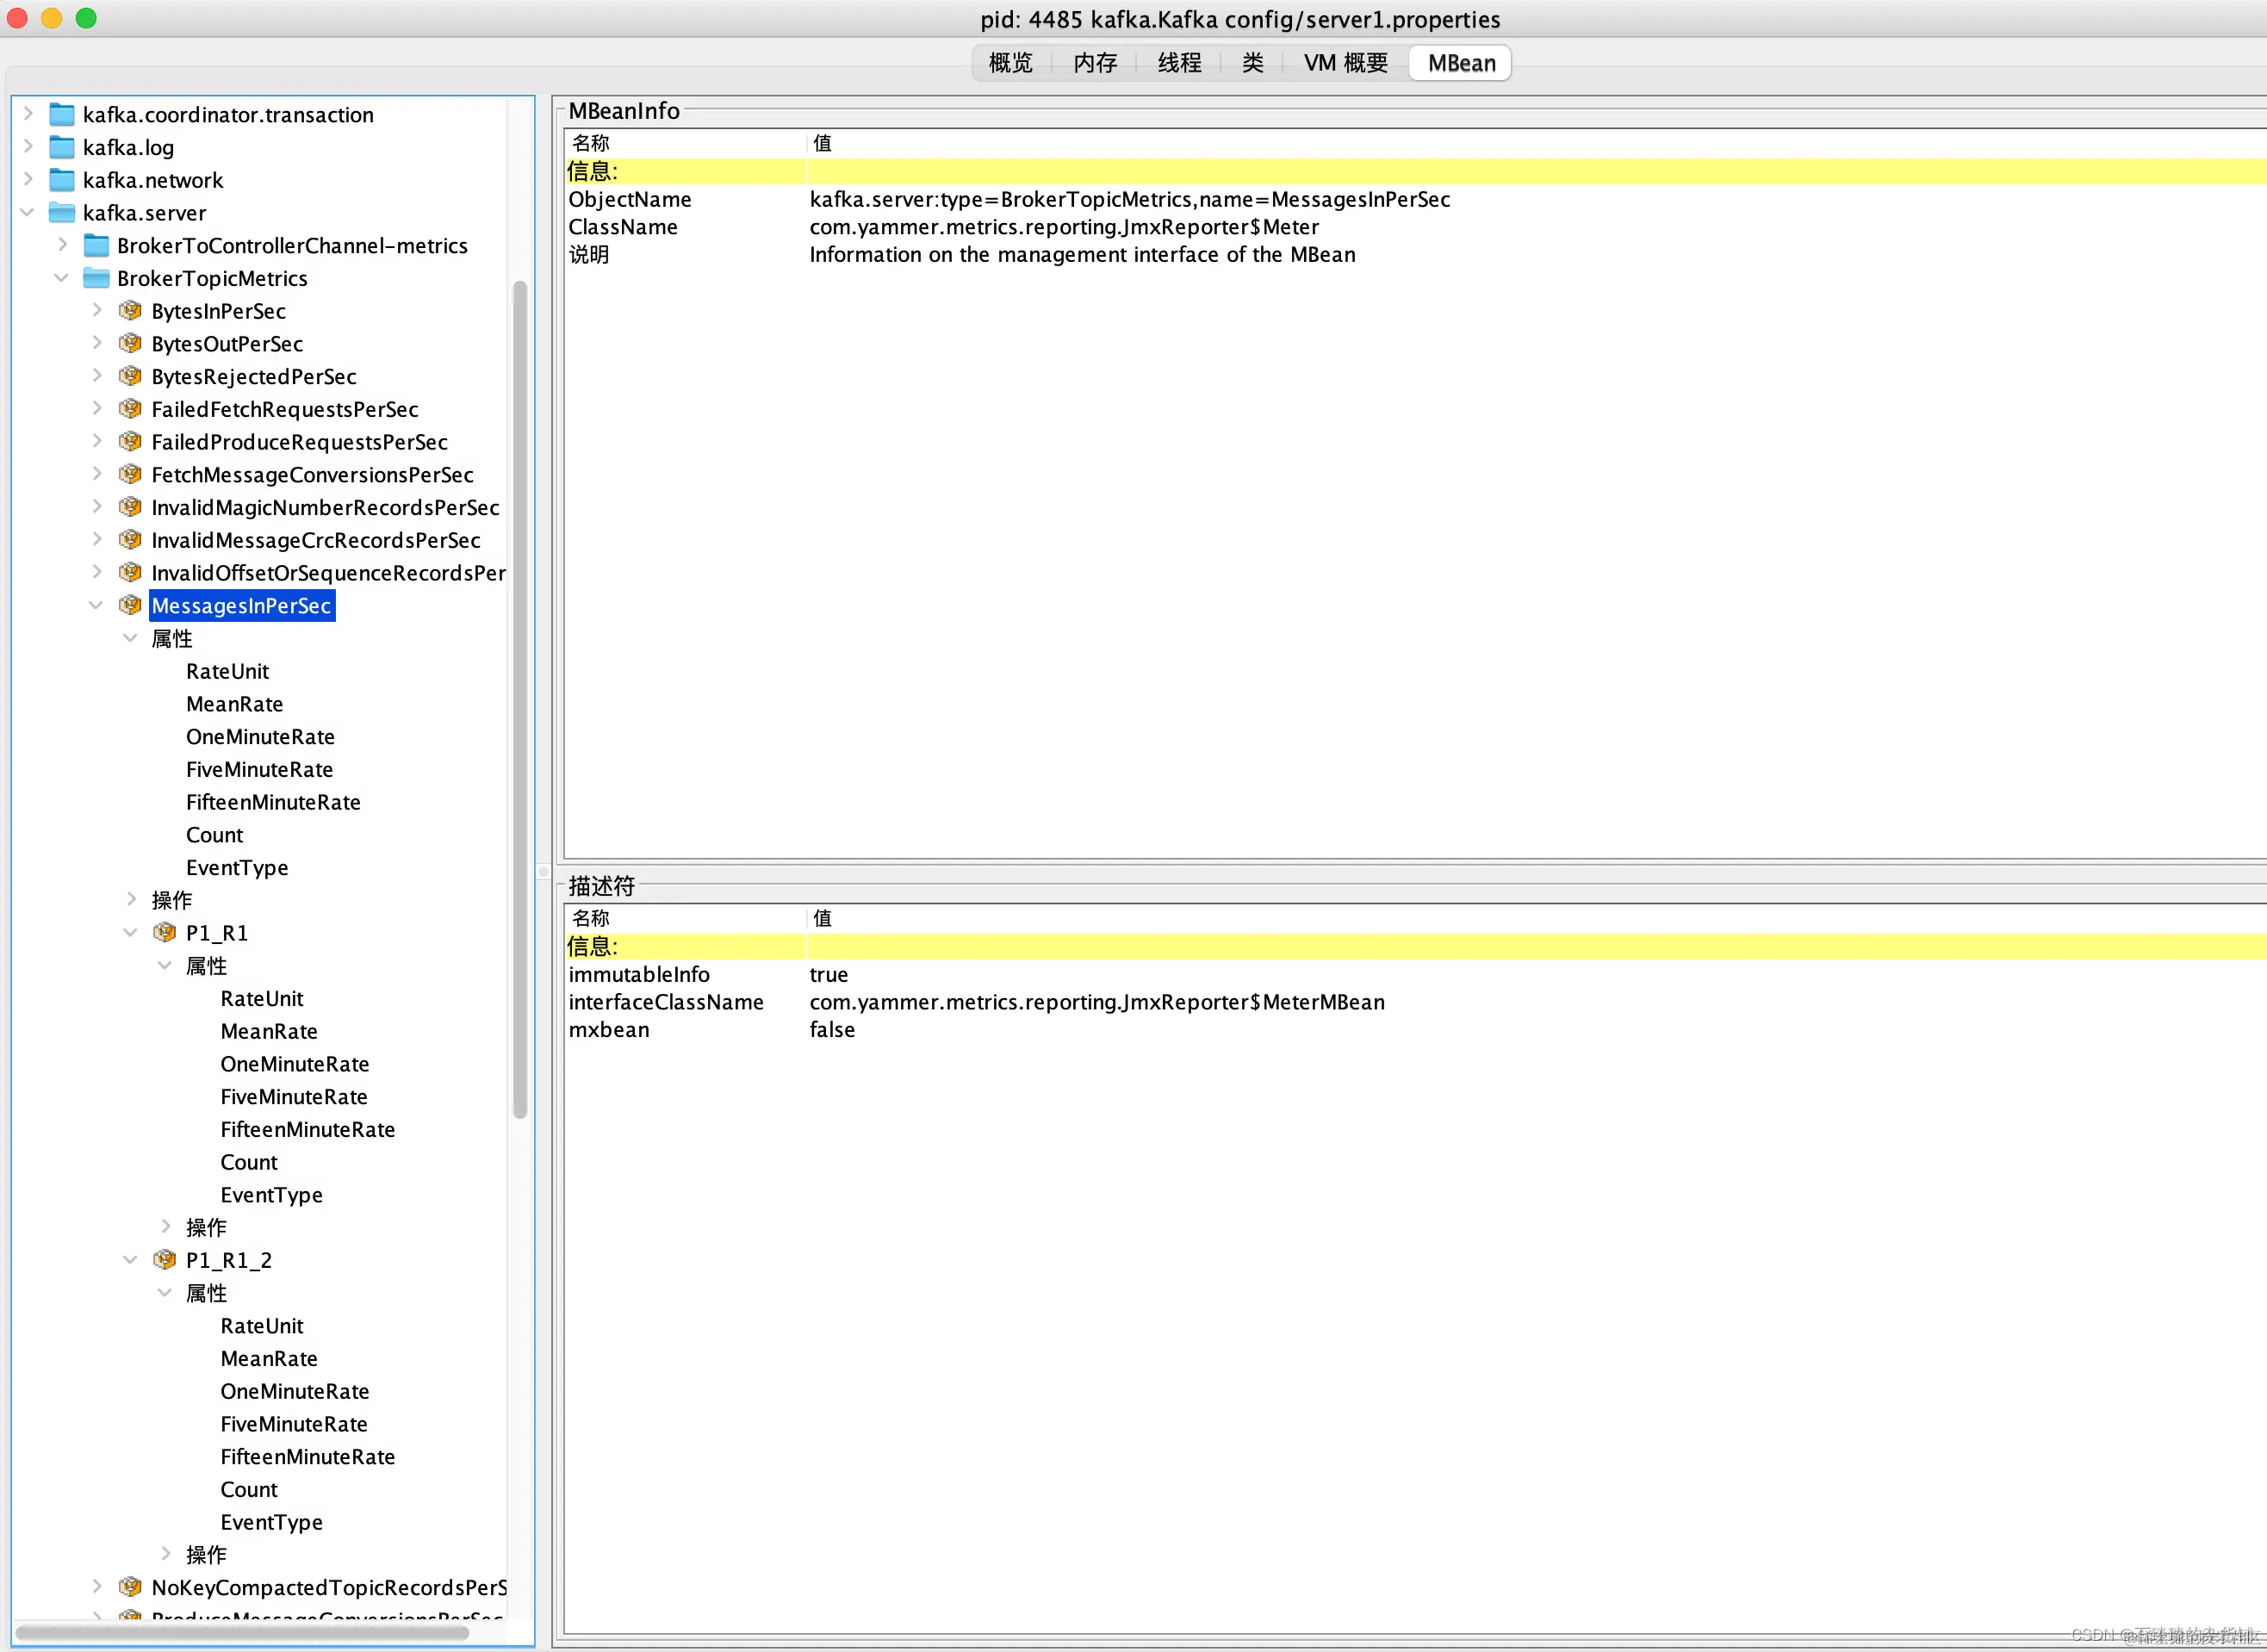
Task: Expand the BytesOutPerSec node
Action: tap(97, 343)
